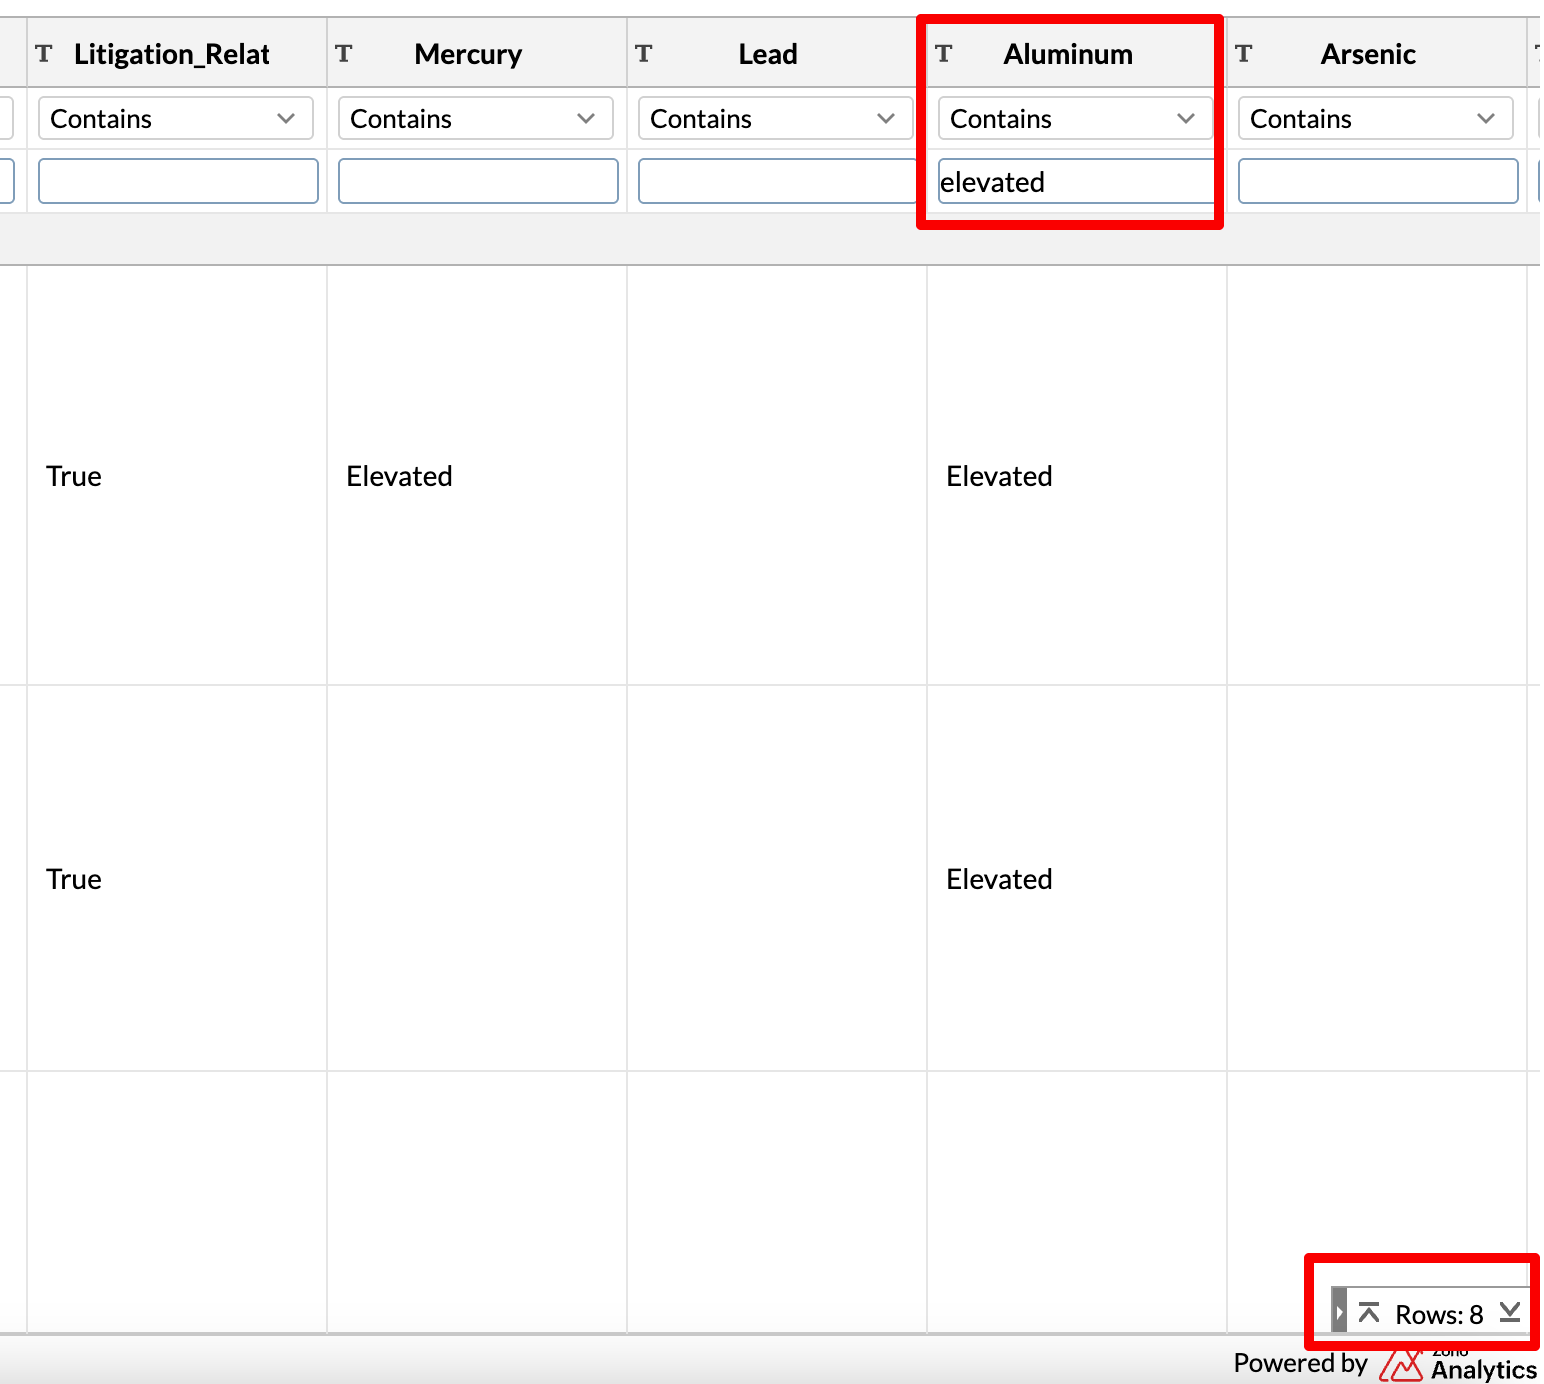Click Aluminum 'Elevated' cell in the Mercury-elevated row

1077,475
